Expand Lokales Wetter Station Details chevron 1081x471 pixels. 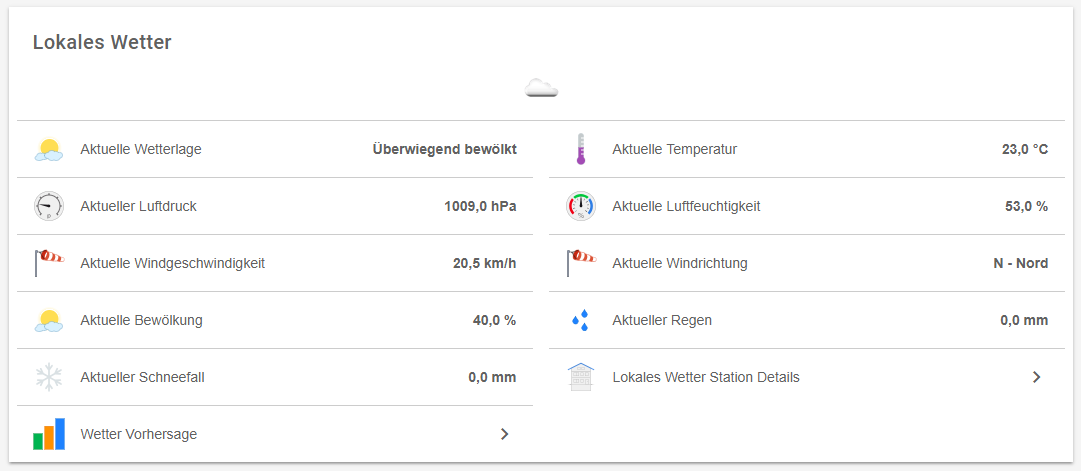[x=1037, y=378]
